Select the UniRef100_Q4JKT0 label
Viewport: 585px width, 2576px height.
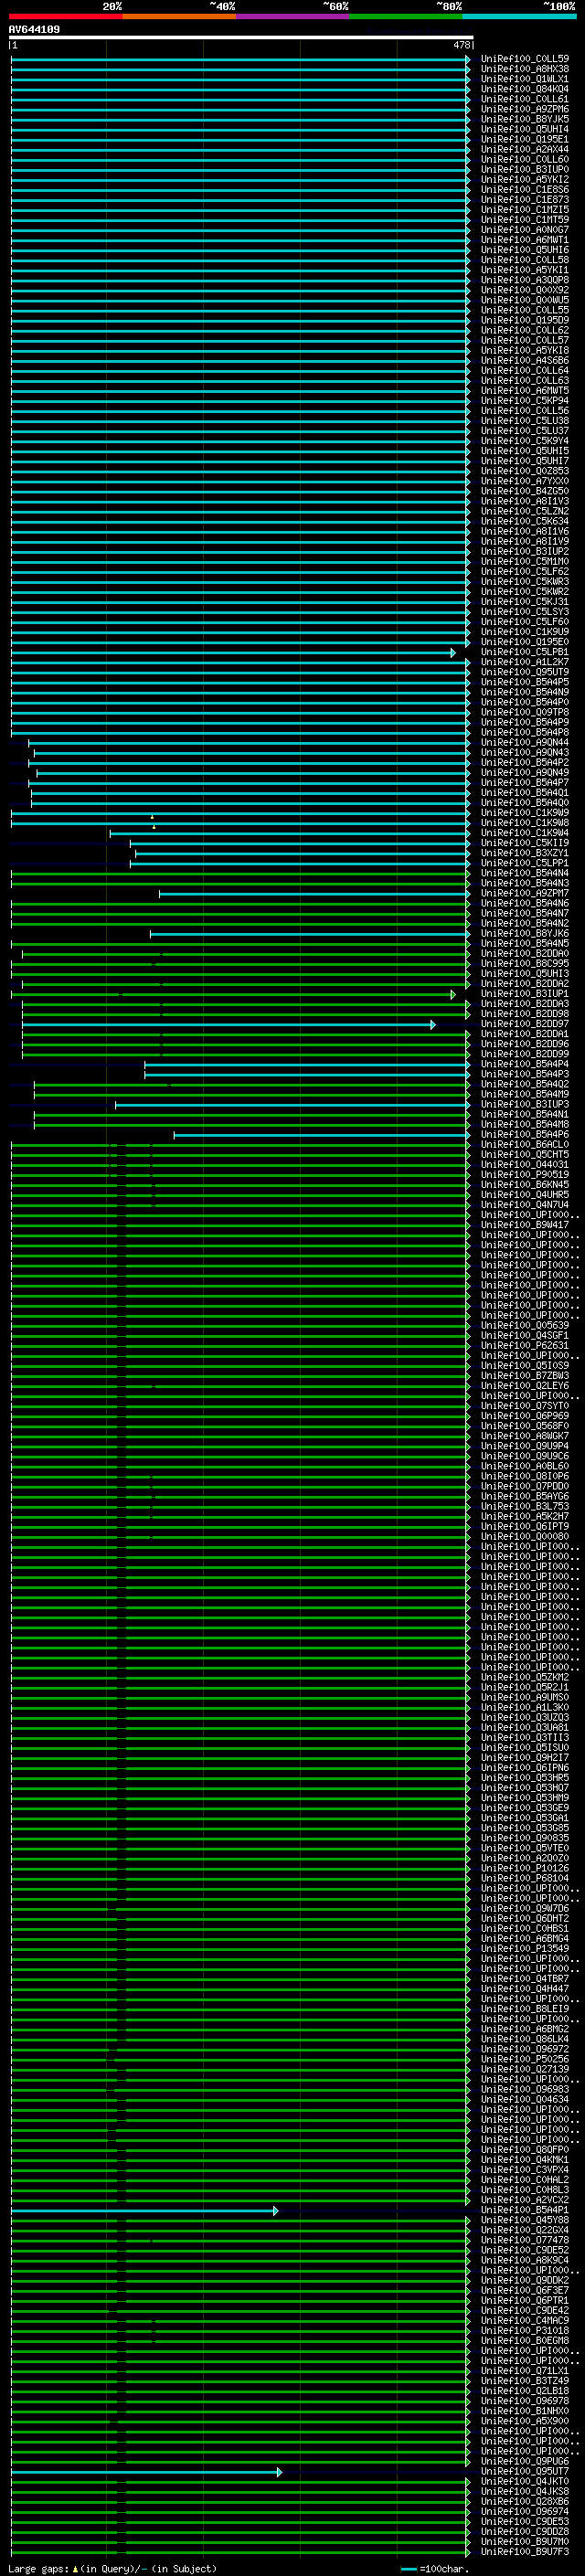[525, 2481]
